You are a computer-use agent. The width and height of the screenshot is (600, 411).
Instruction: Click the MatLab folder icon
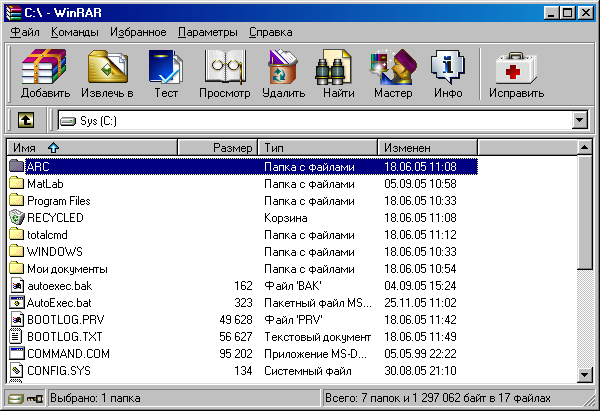16,183
